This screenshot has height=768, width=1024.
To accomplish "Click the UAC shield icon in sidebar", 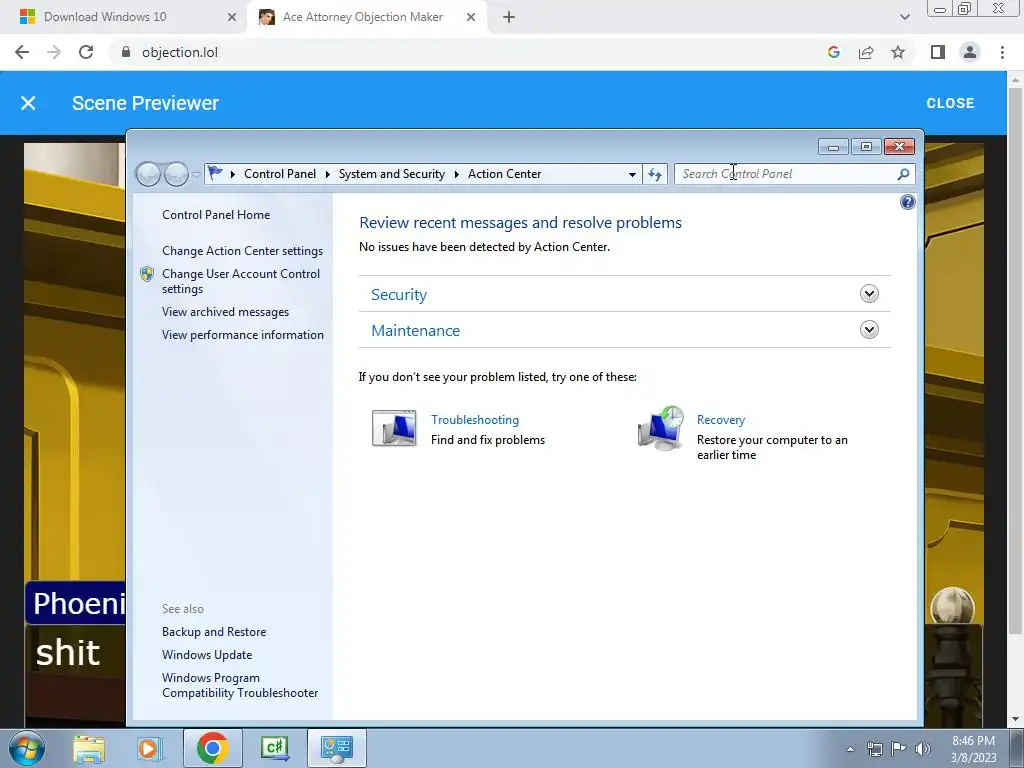I will click(x=147, y=274).
